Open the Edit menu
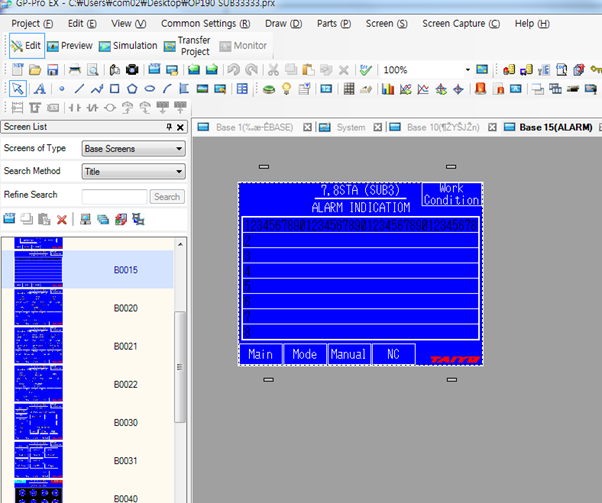The height and width of the screenshot is (503, 602). [82, 23]
